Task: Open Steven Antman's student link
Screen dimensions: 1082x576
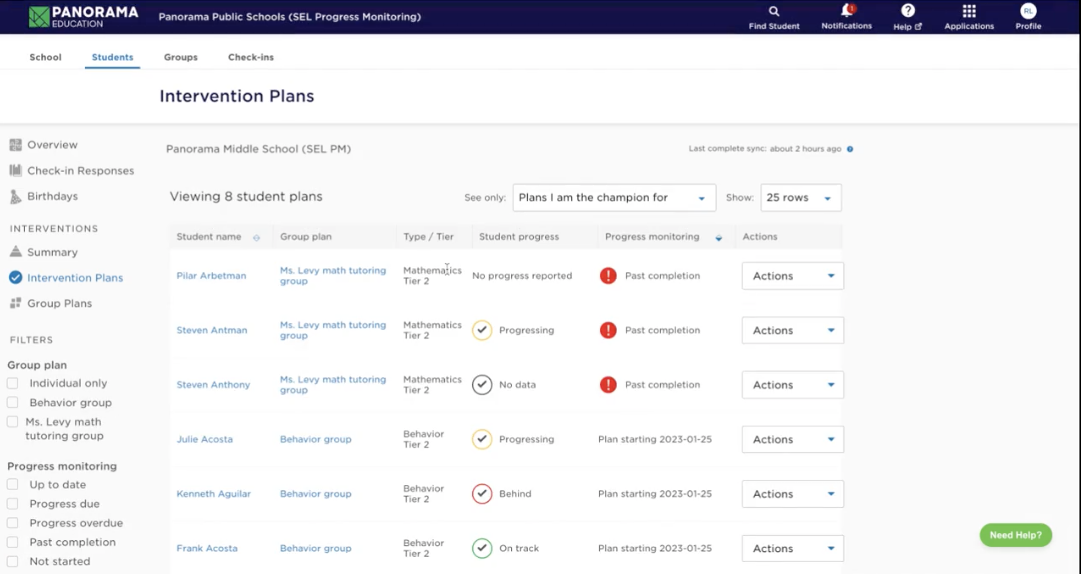Action: pyautogui.click(x=212, y=330)
